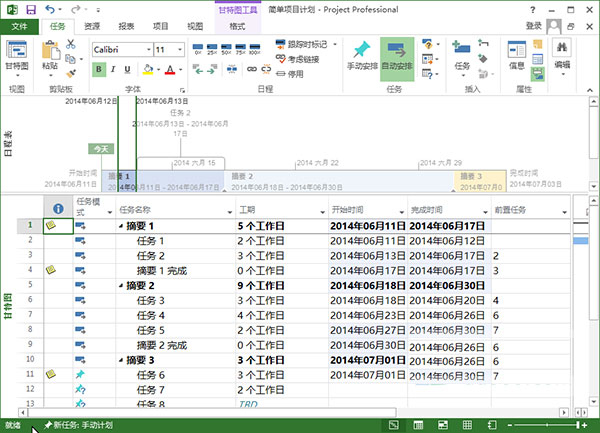The image size is (600, 433).
Task: Open the 任务名称 column filter dropdown
Action: click(x=230, y=212)
